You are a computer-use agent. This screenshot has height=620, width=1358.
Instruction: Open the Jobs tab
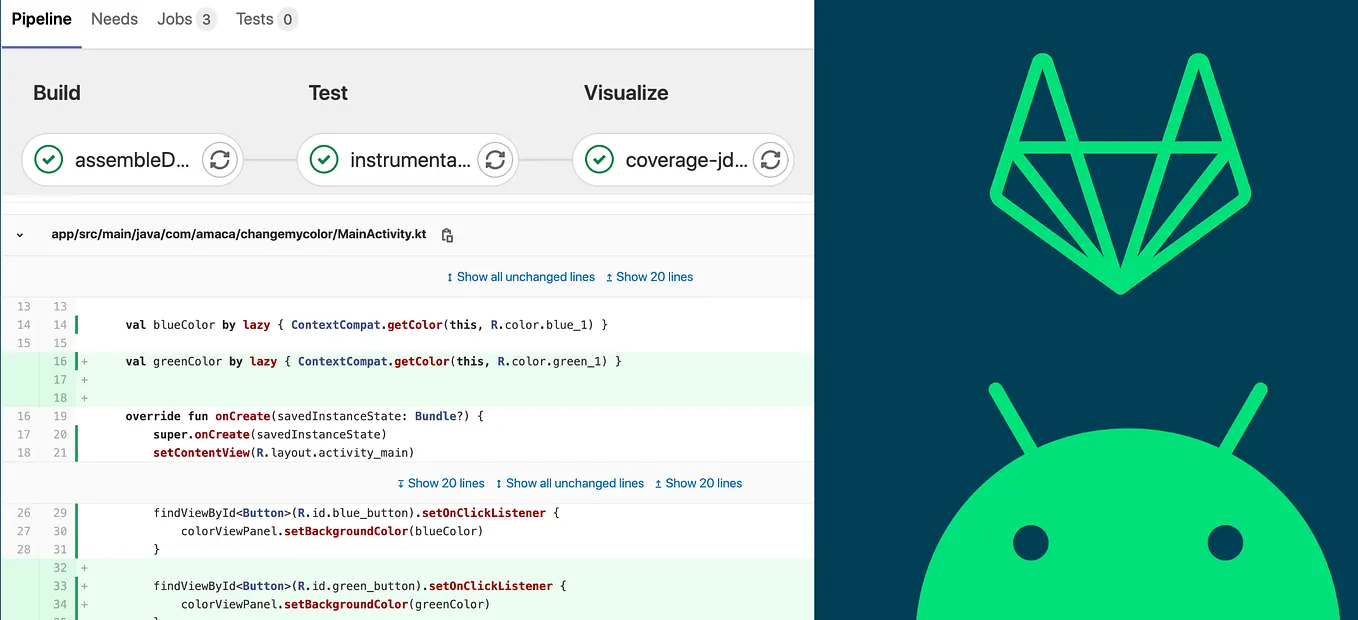click(x=186, y=19)
